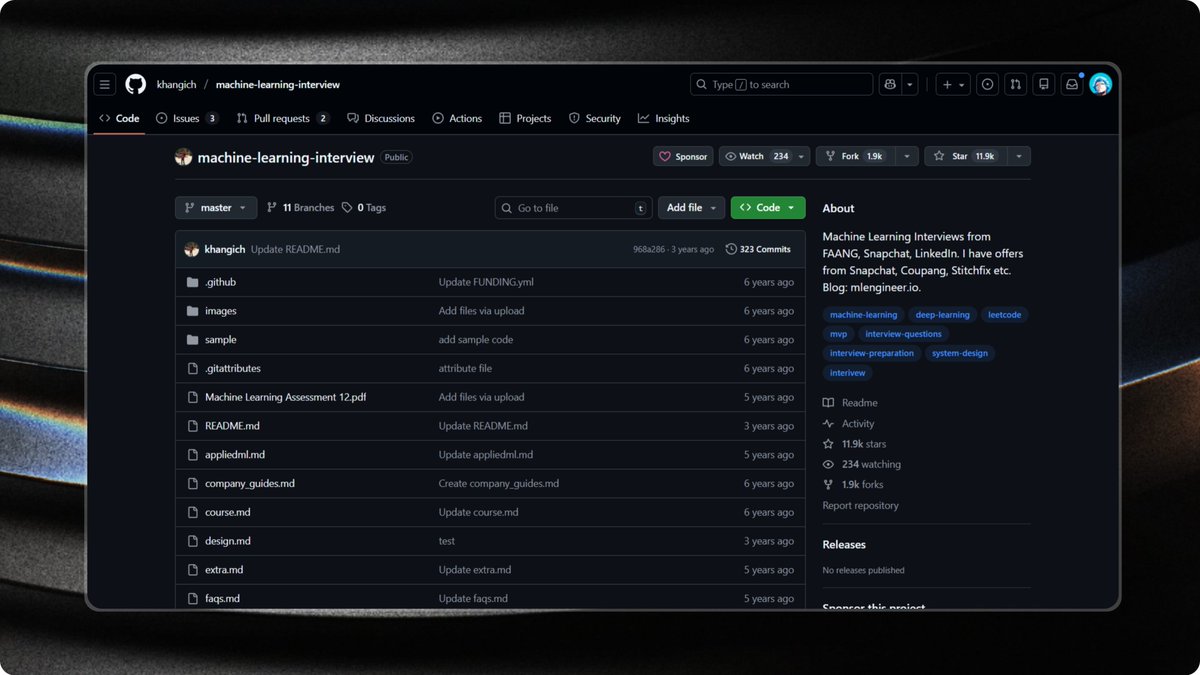Fork the repository with Fork button
Screen dimensions: 1200x675
coord(855,157)
